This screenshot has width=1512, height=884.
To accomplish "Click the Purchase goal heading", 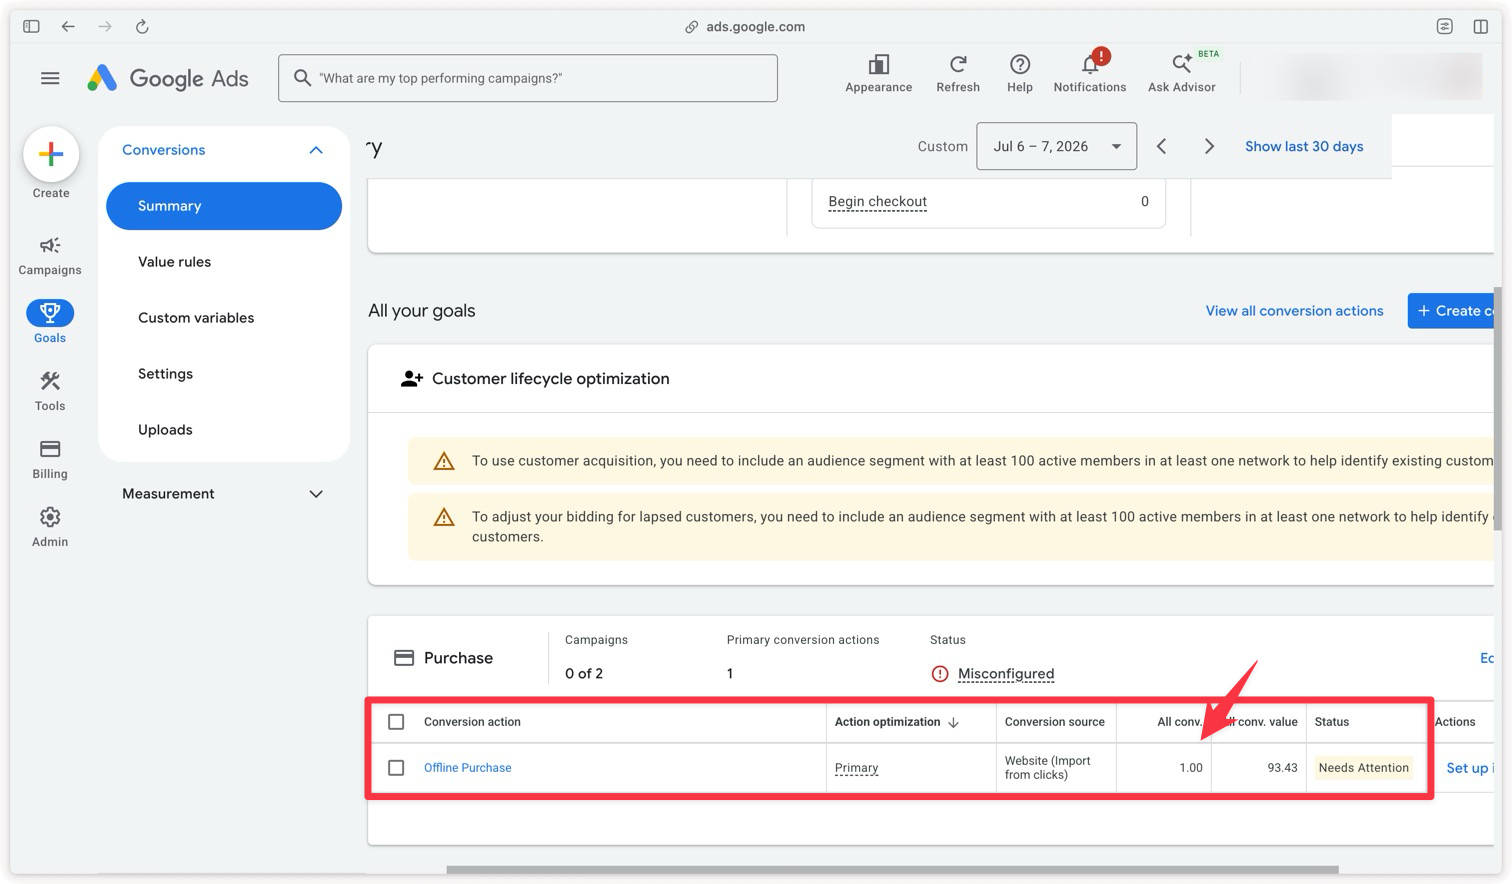I will tap(458, 658).
